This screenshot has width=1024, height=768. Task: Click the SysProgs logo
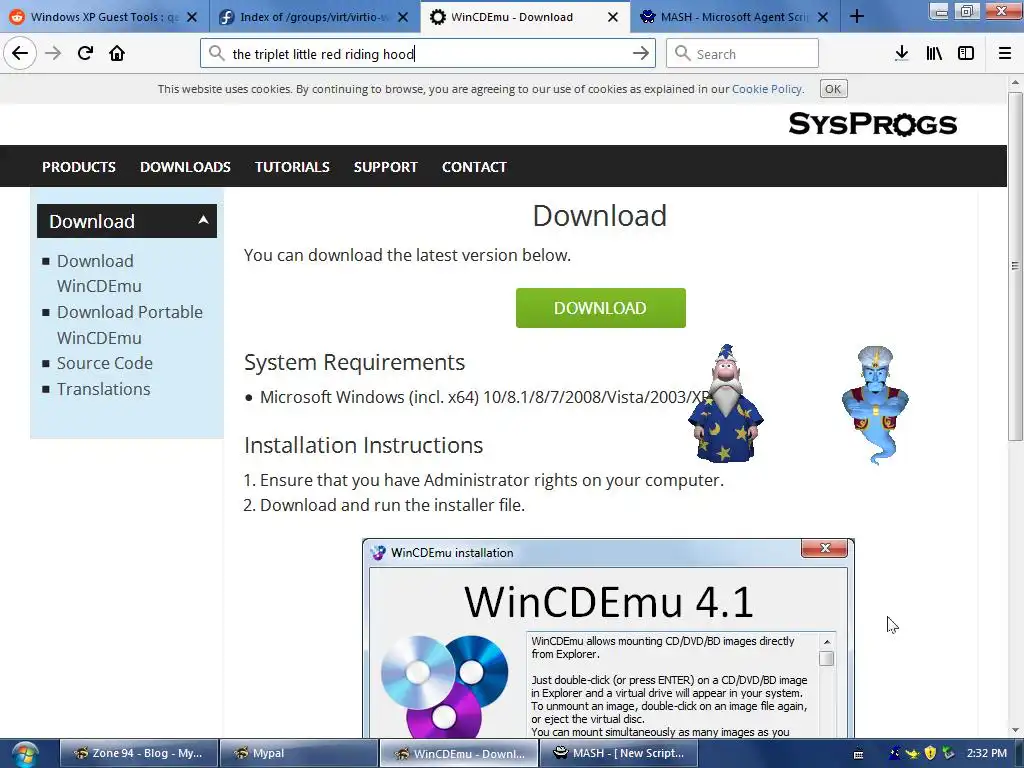click(x=872, y=123)
